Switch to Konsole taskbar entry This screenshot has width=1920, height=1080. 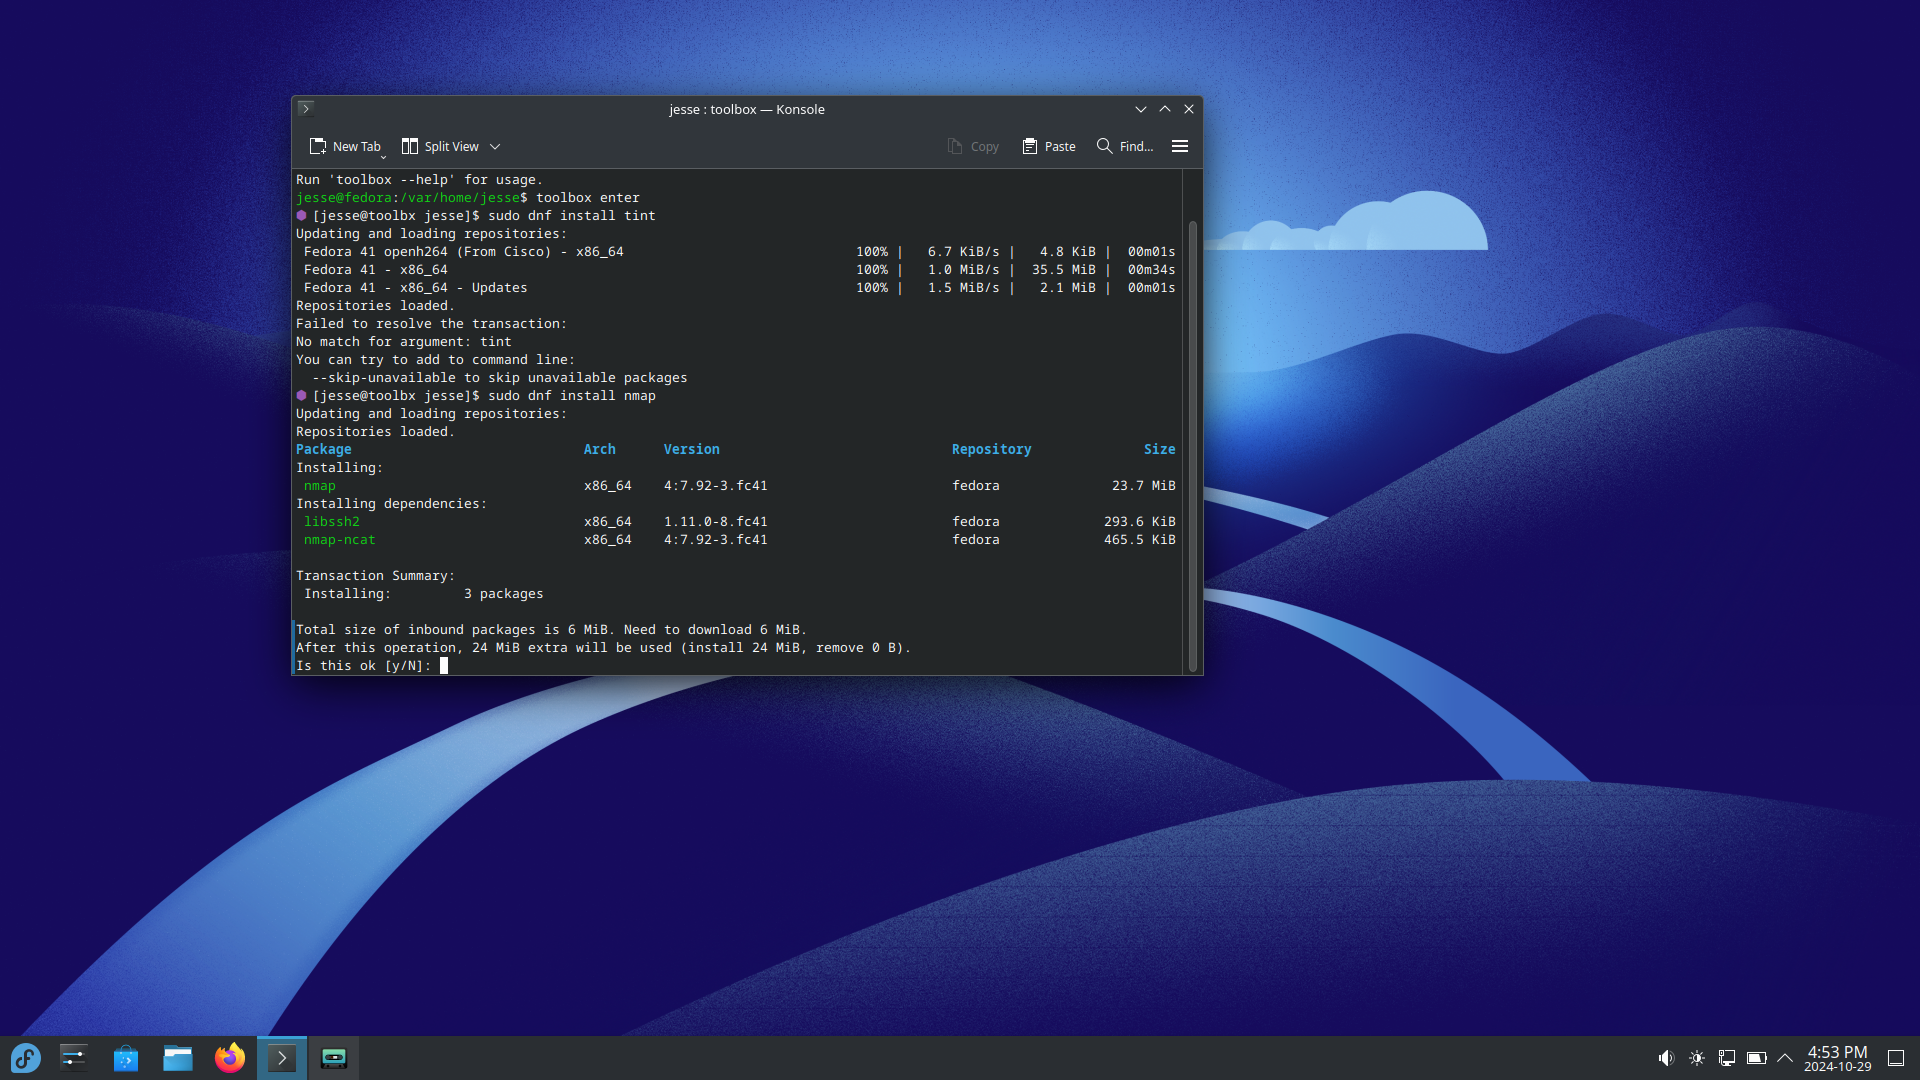(282, 1058)
